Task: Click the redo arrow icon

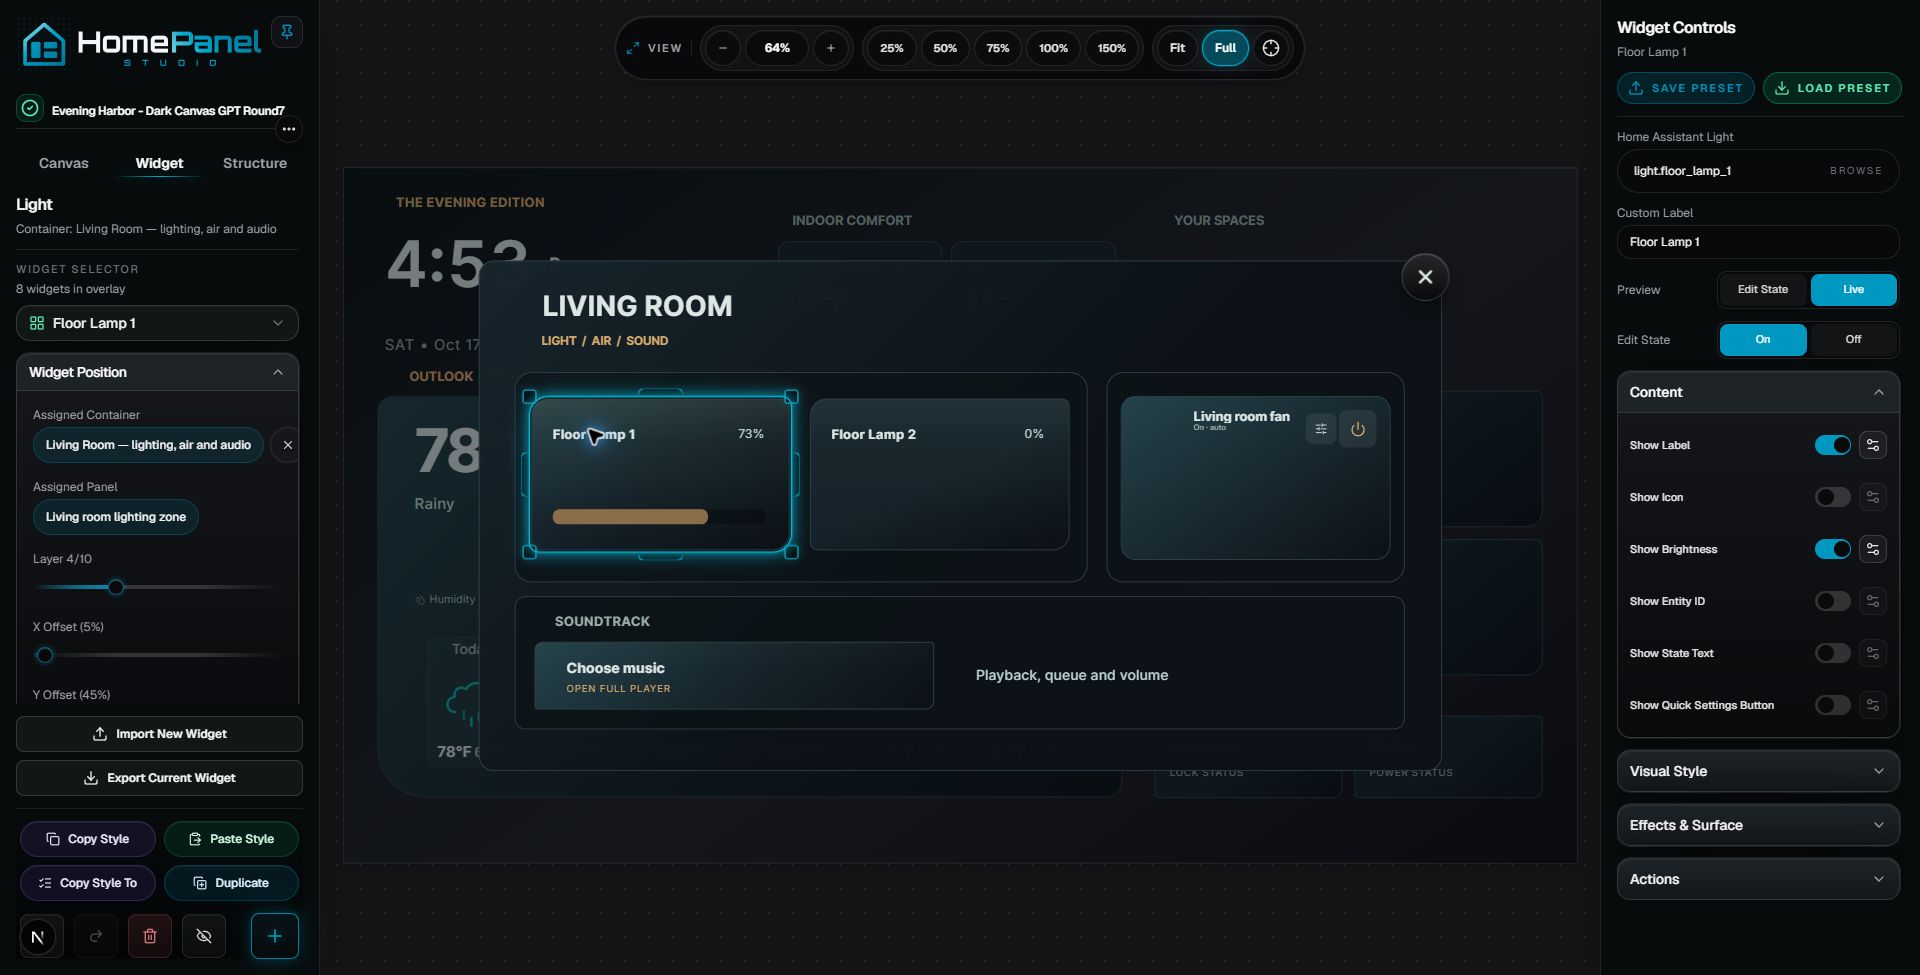Action: 96,937
